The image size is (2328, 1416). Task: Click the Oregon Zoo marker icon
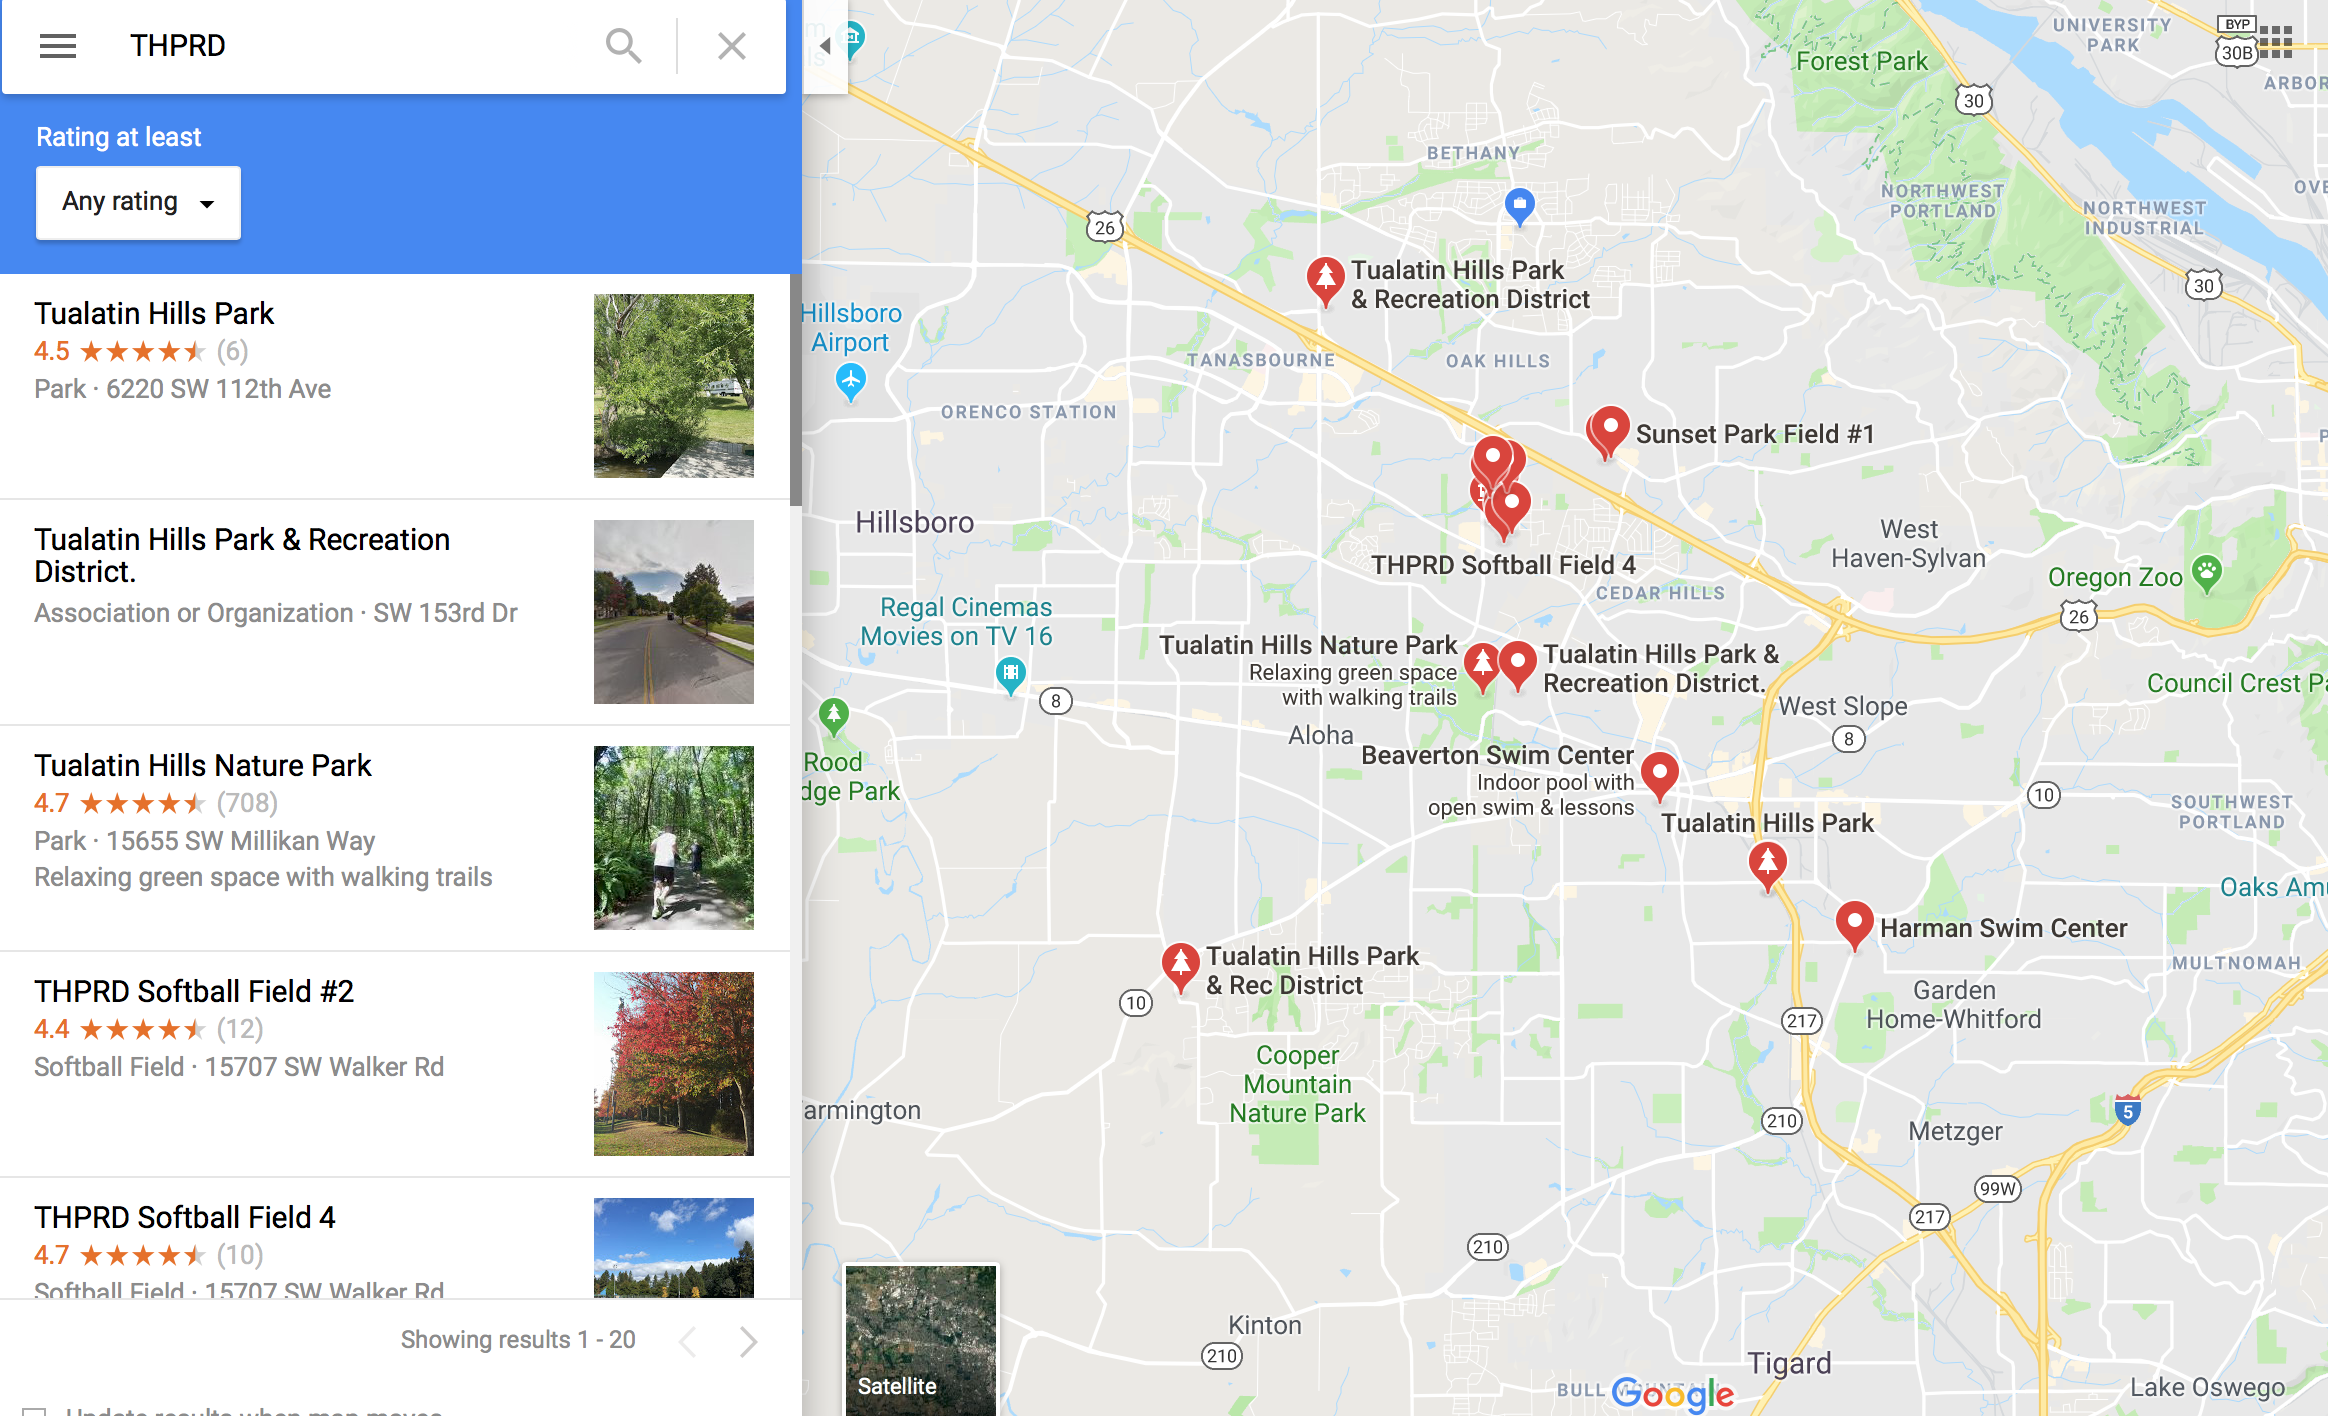(x=2206, y=574)
